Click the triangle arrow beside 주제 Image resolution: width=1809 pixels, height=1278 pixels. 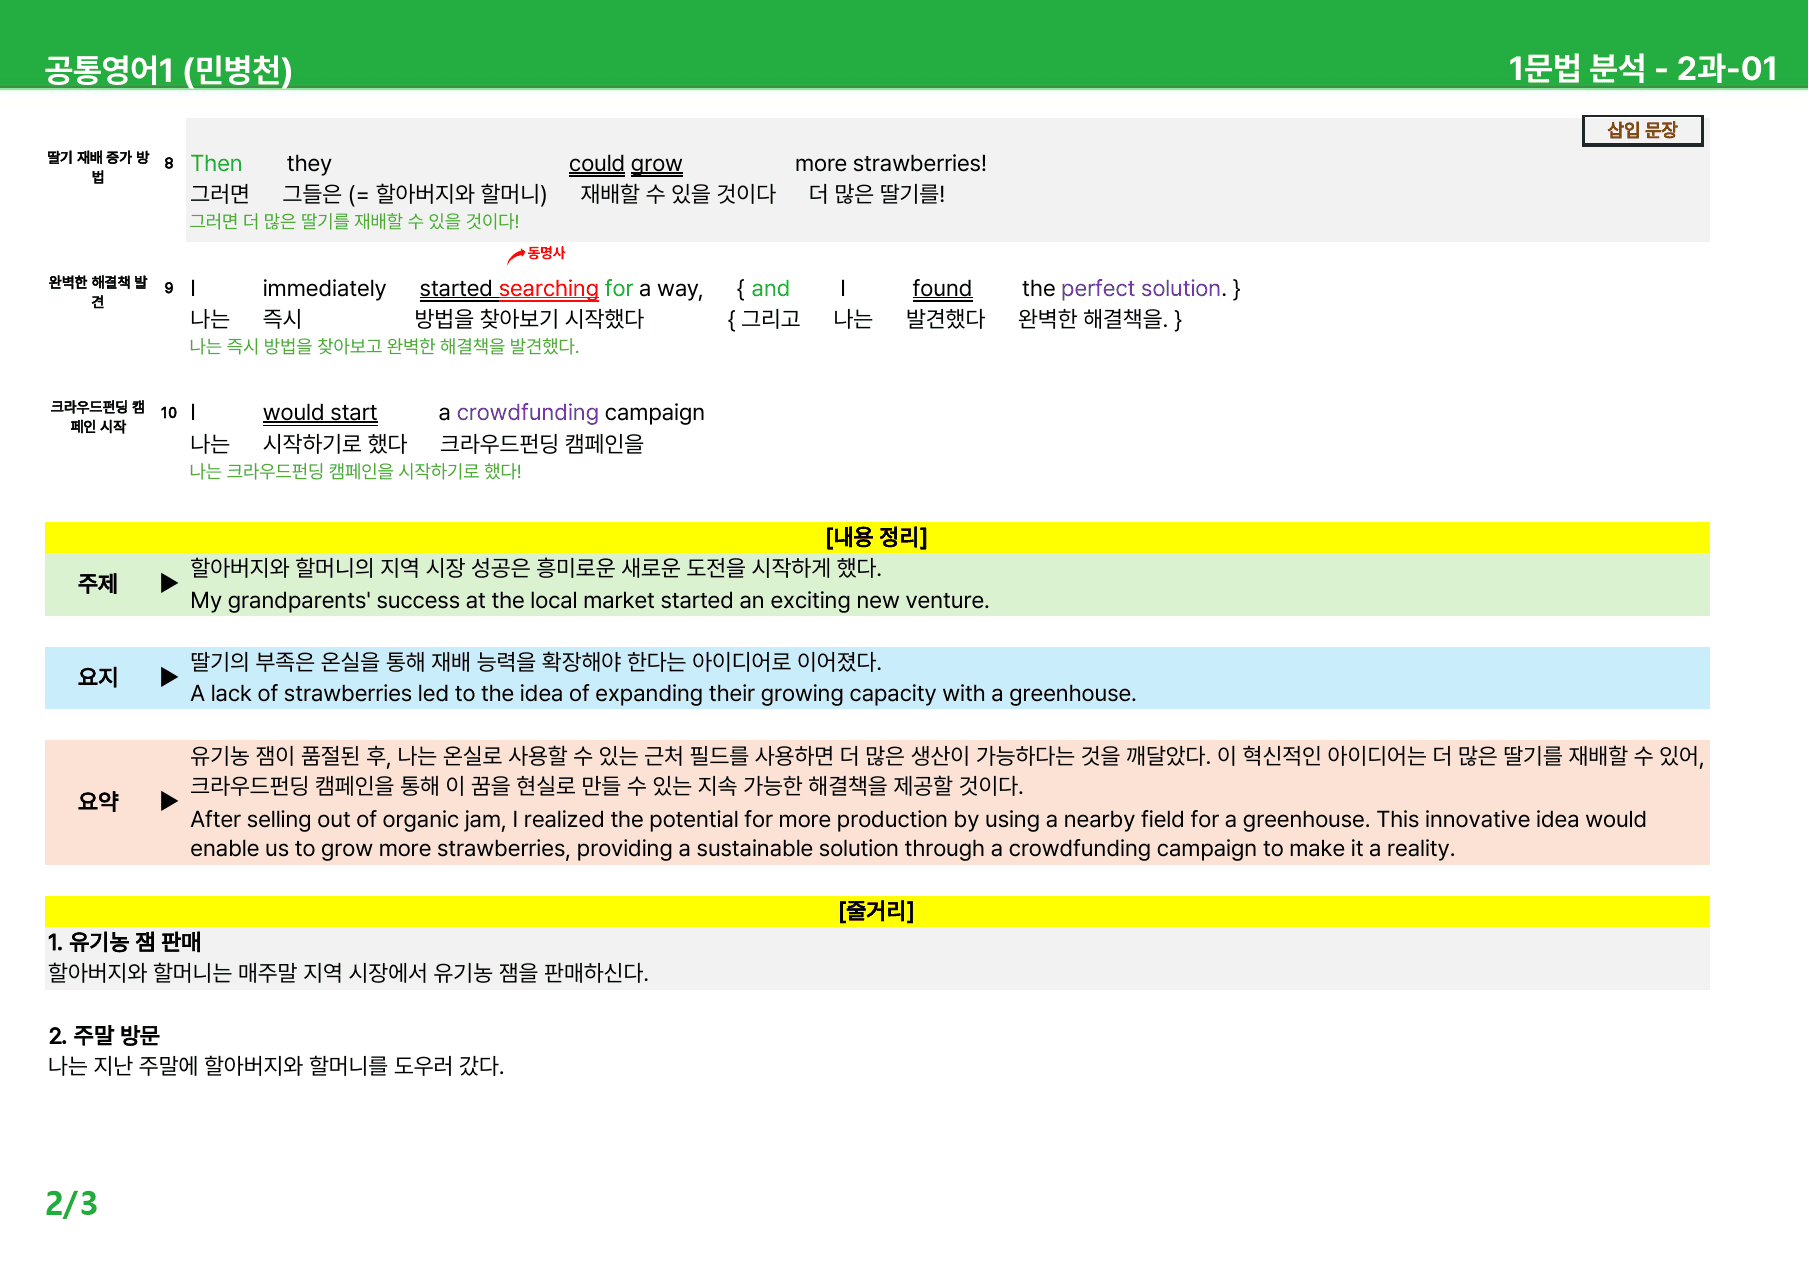169,583
